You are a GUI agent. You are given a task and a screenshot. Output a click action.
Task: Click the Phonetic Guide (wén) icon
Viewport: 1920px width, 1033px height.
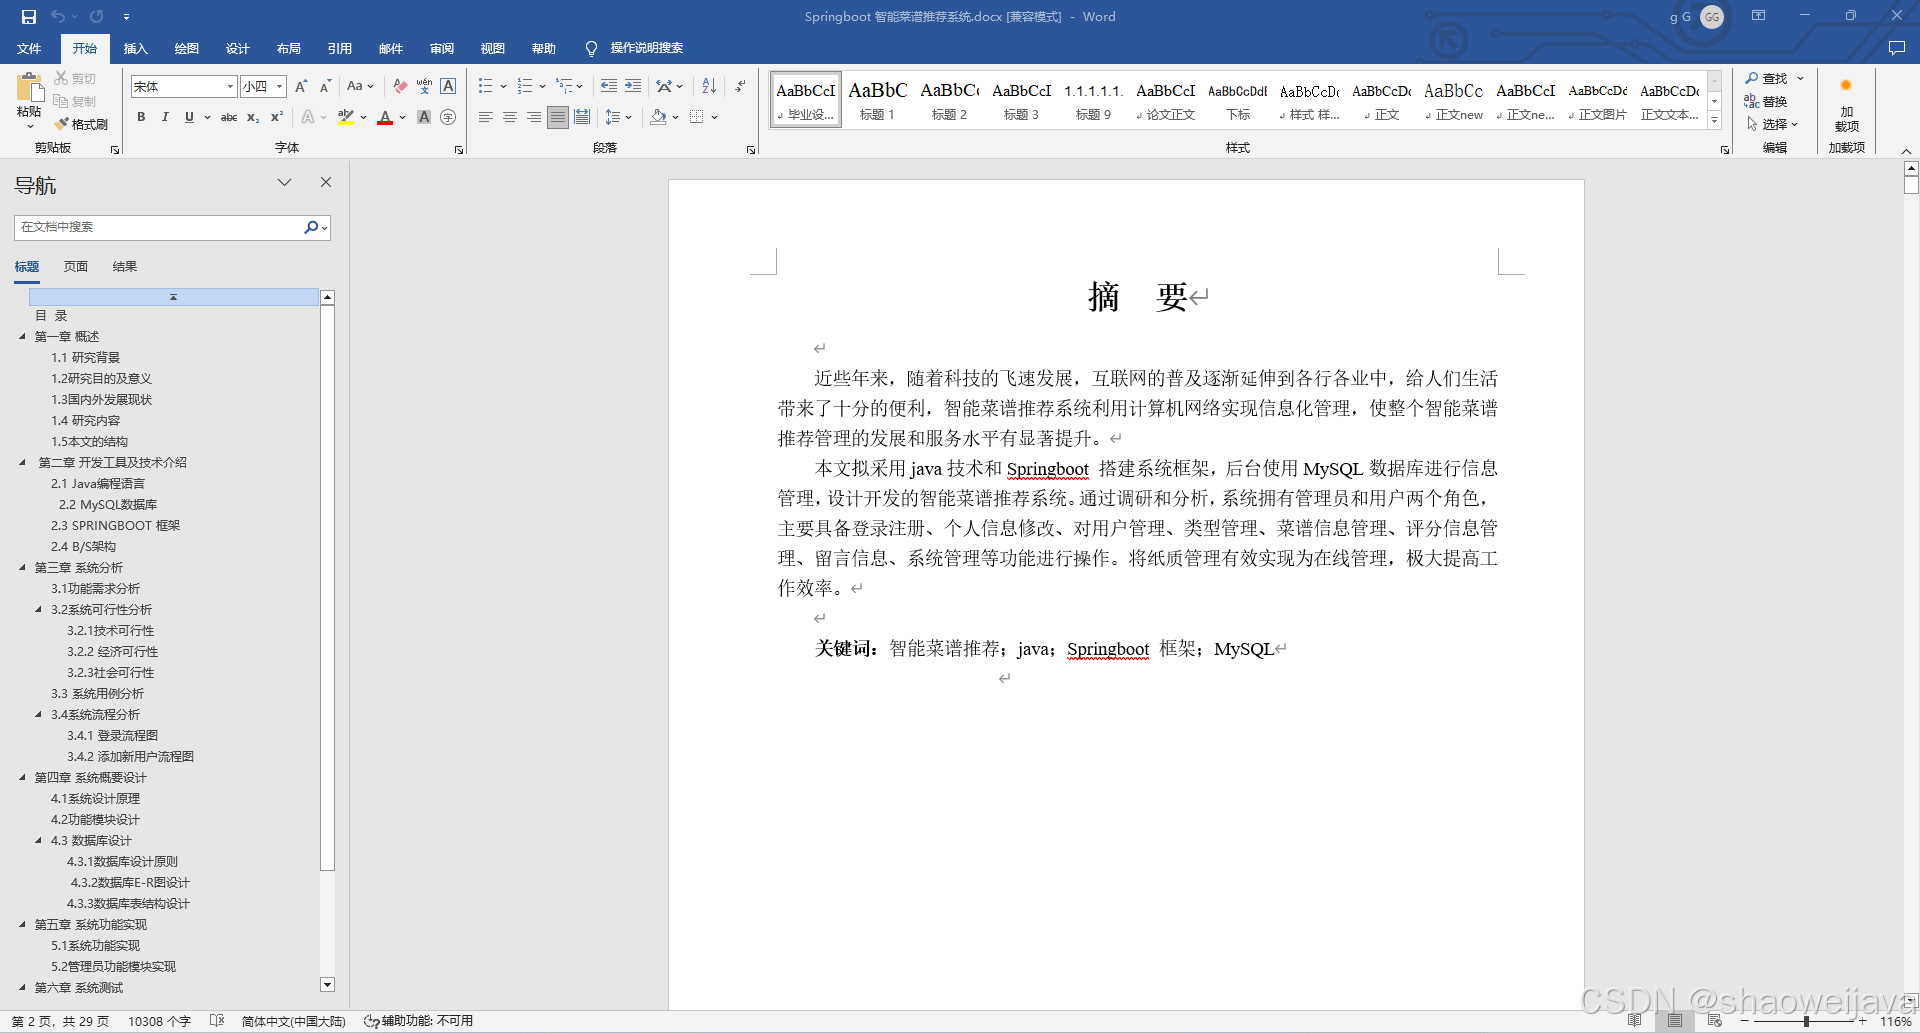[424, 87]
